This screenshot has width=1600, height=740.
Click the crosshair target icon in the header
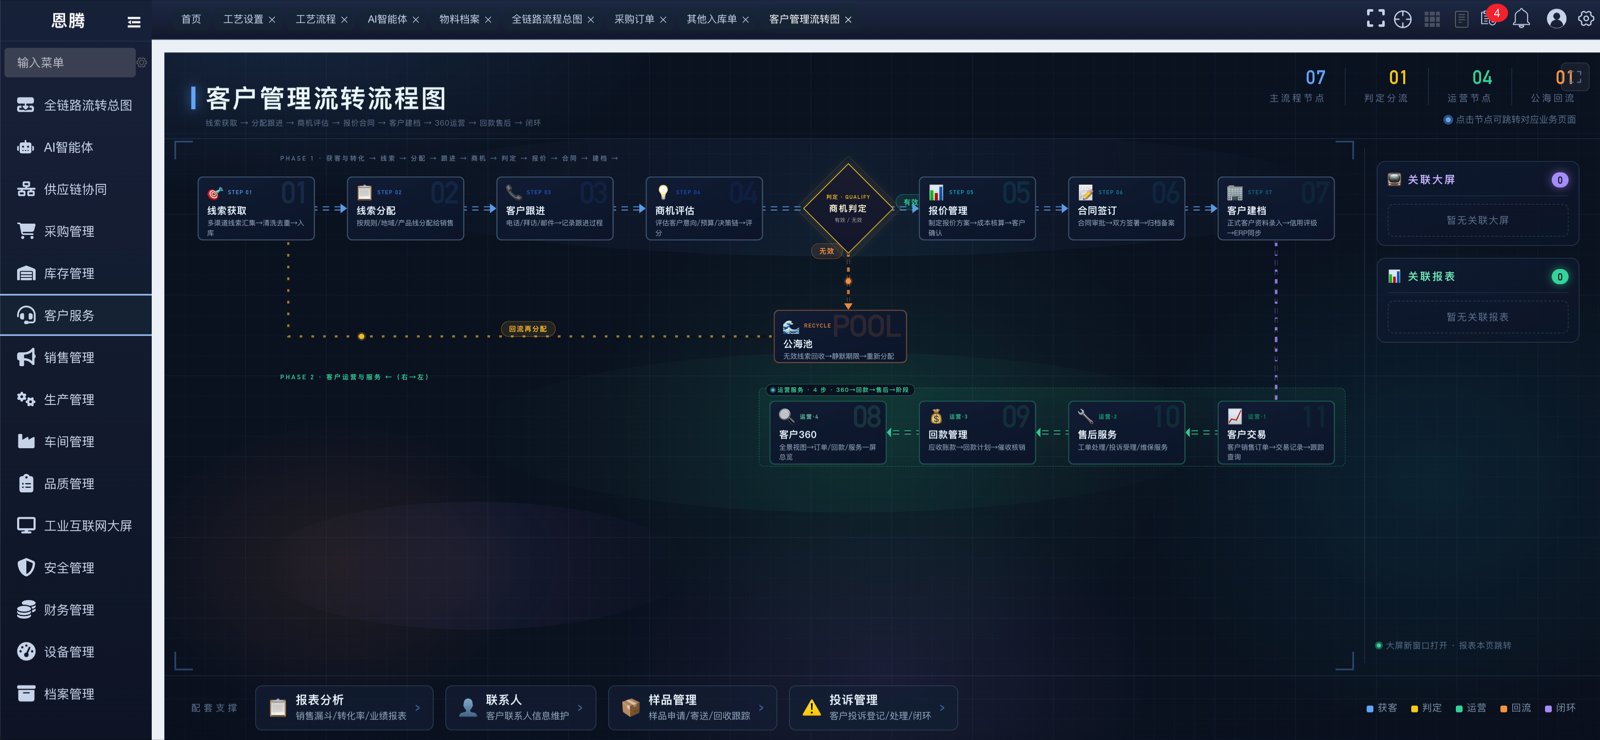[x=1403, y=19]
